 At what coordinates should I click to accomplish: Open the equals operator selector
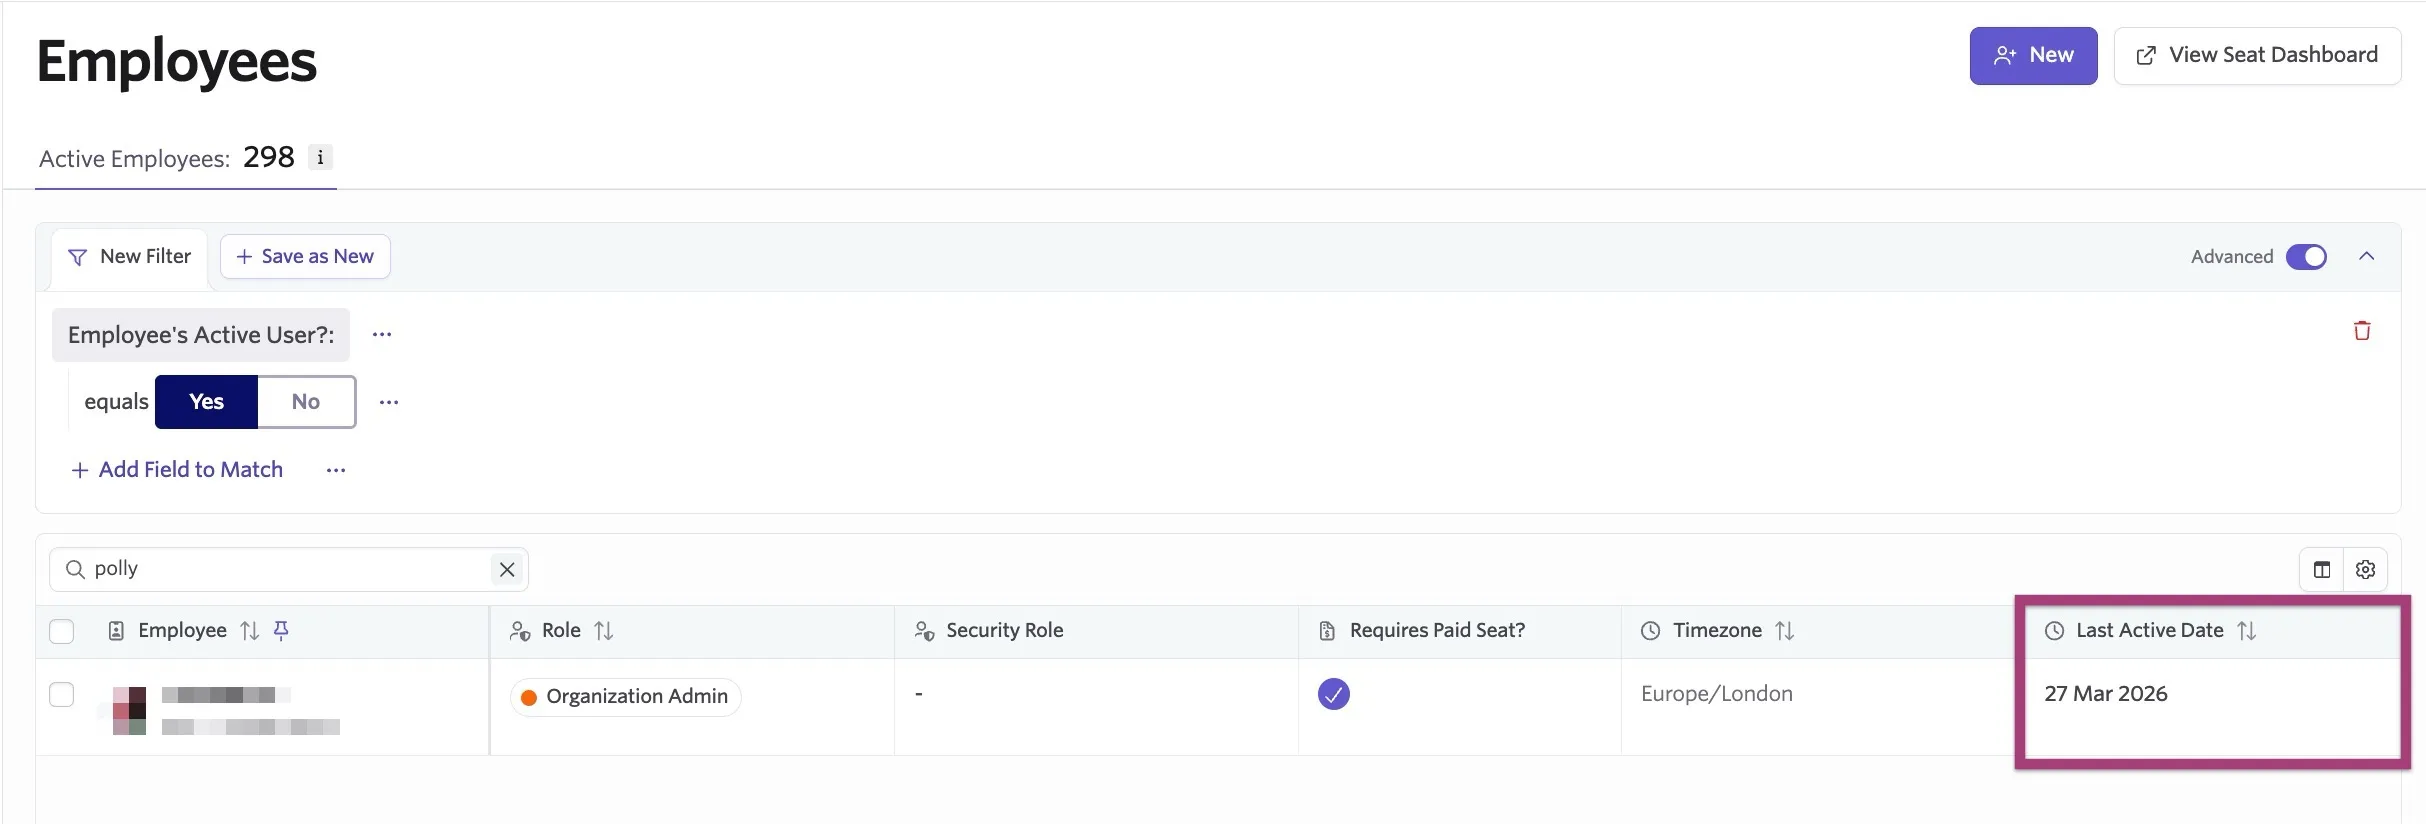click(116, 402)
